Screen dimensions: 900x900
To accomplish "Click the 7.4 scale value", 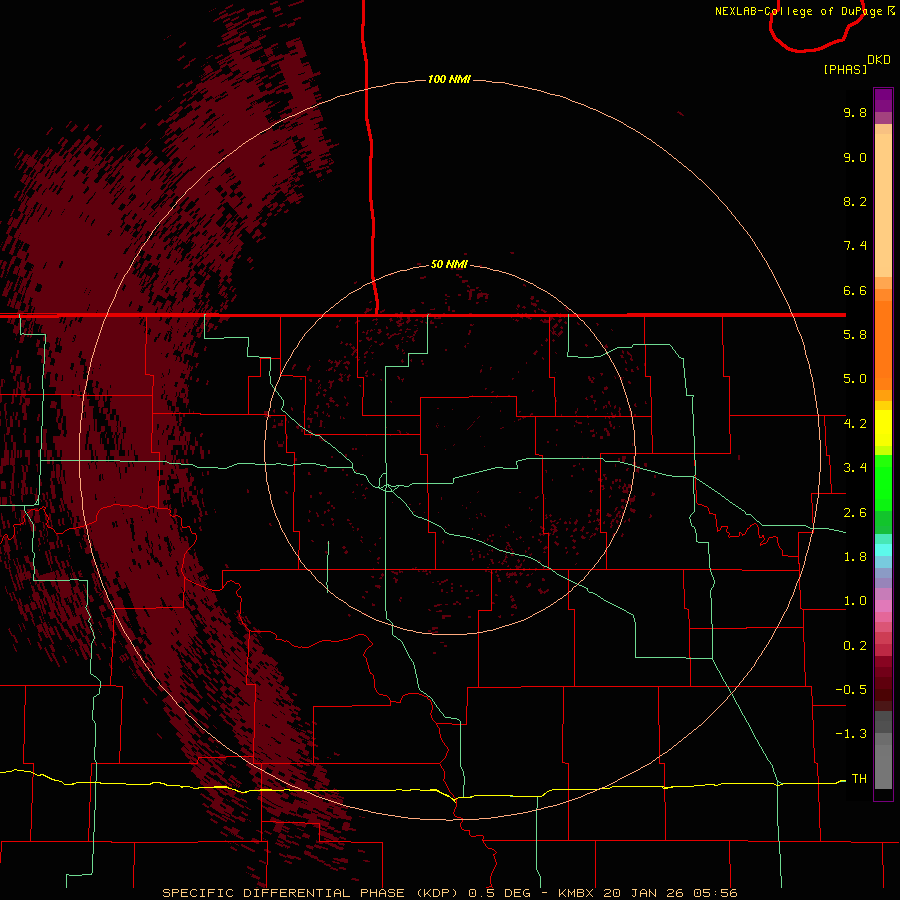I will pyautogui.click(x=855, y=246).
